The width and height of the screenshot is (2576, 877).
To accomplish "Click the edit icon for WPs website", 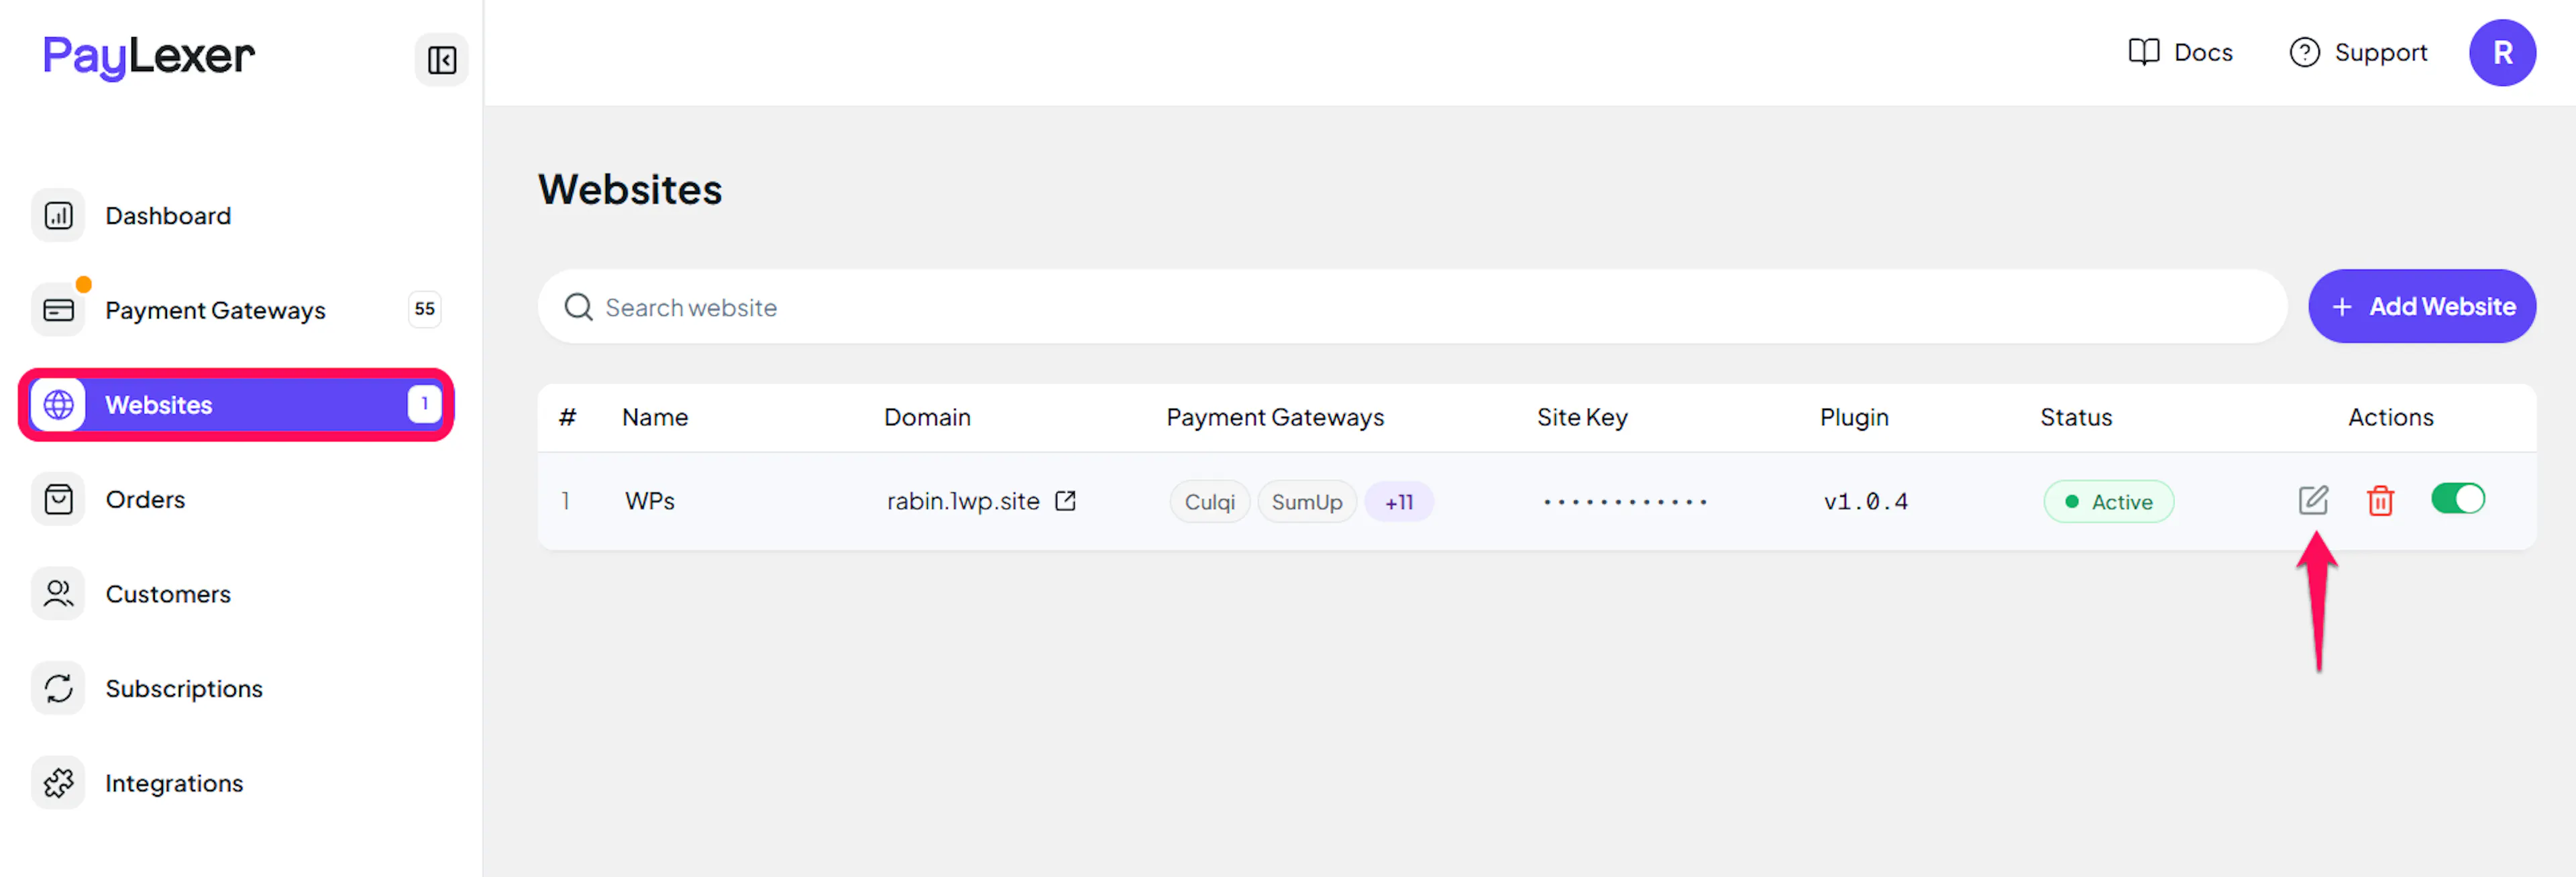I will click(2313, 500).
